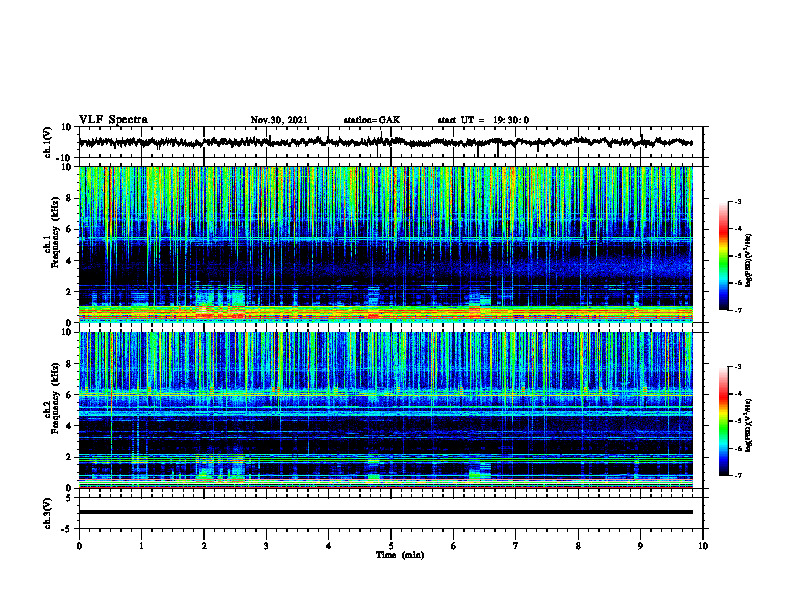Click the ch.3(V) axis label
The image size is (792, 612).
(48, 513)
